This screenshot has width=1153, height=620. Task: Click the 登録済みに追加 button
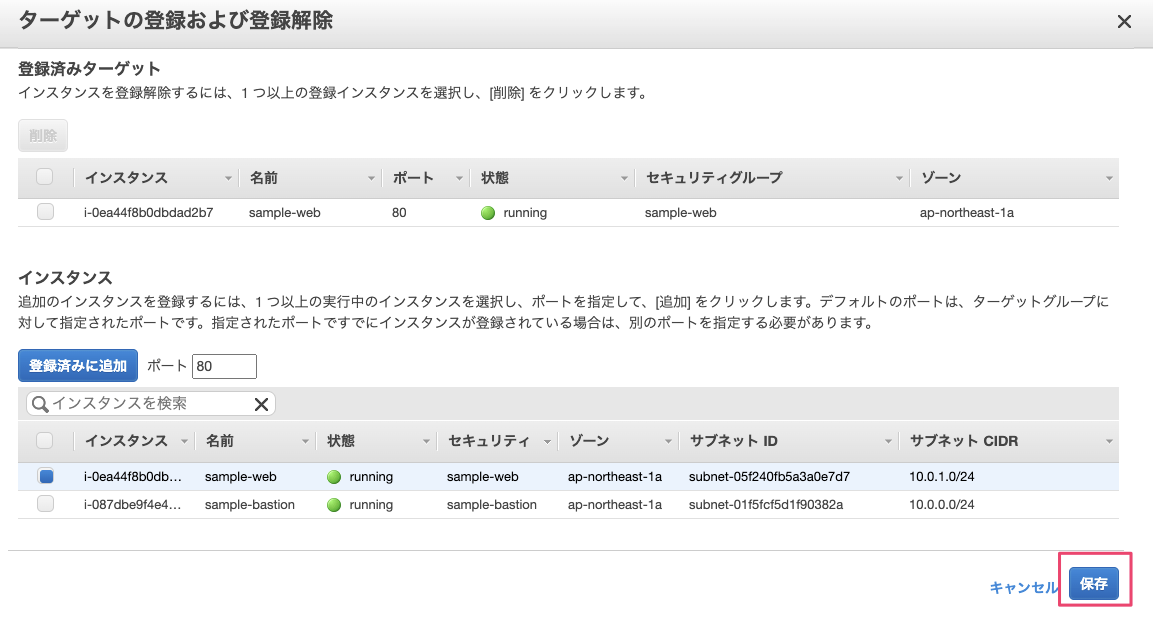point(78,366)
